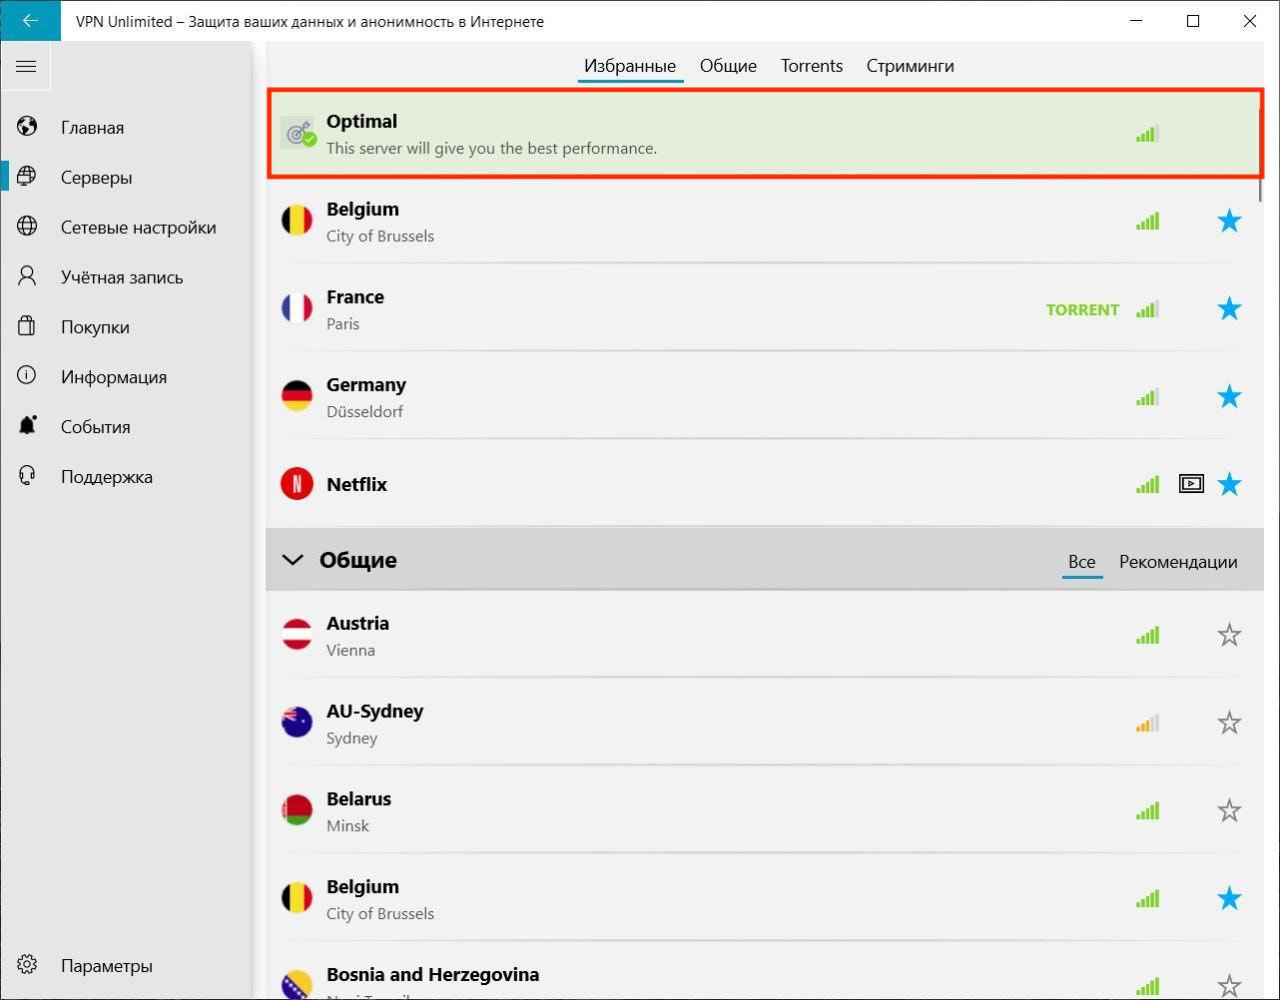The width and height of the screenshot is (1280, 1000).
Task: Unfavorite France Paris server star
Action: [1229, 309]
